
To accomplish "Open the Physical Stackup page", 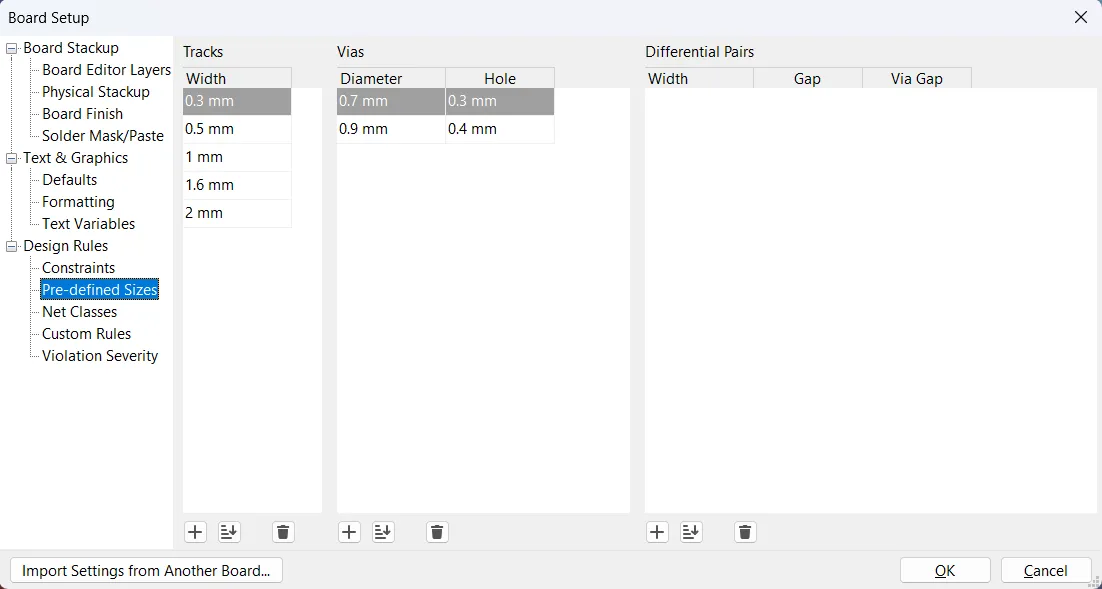I will (x=95, y=92).
